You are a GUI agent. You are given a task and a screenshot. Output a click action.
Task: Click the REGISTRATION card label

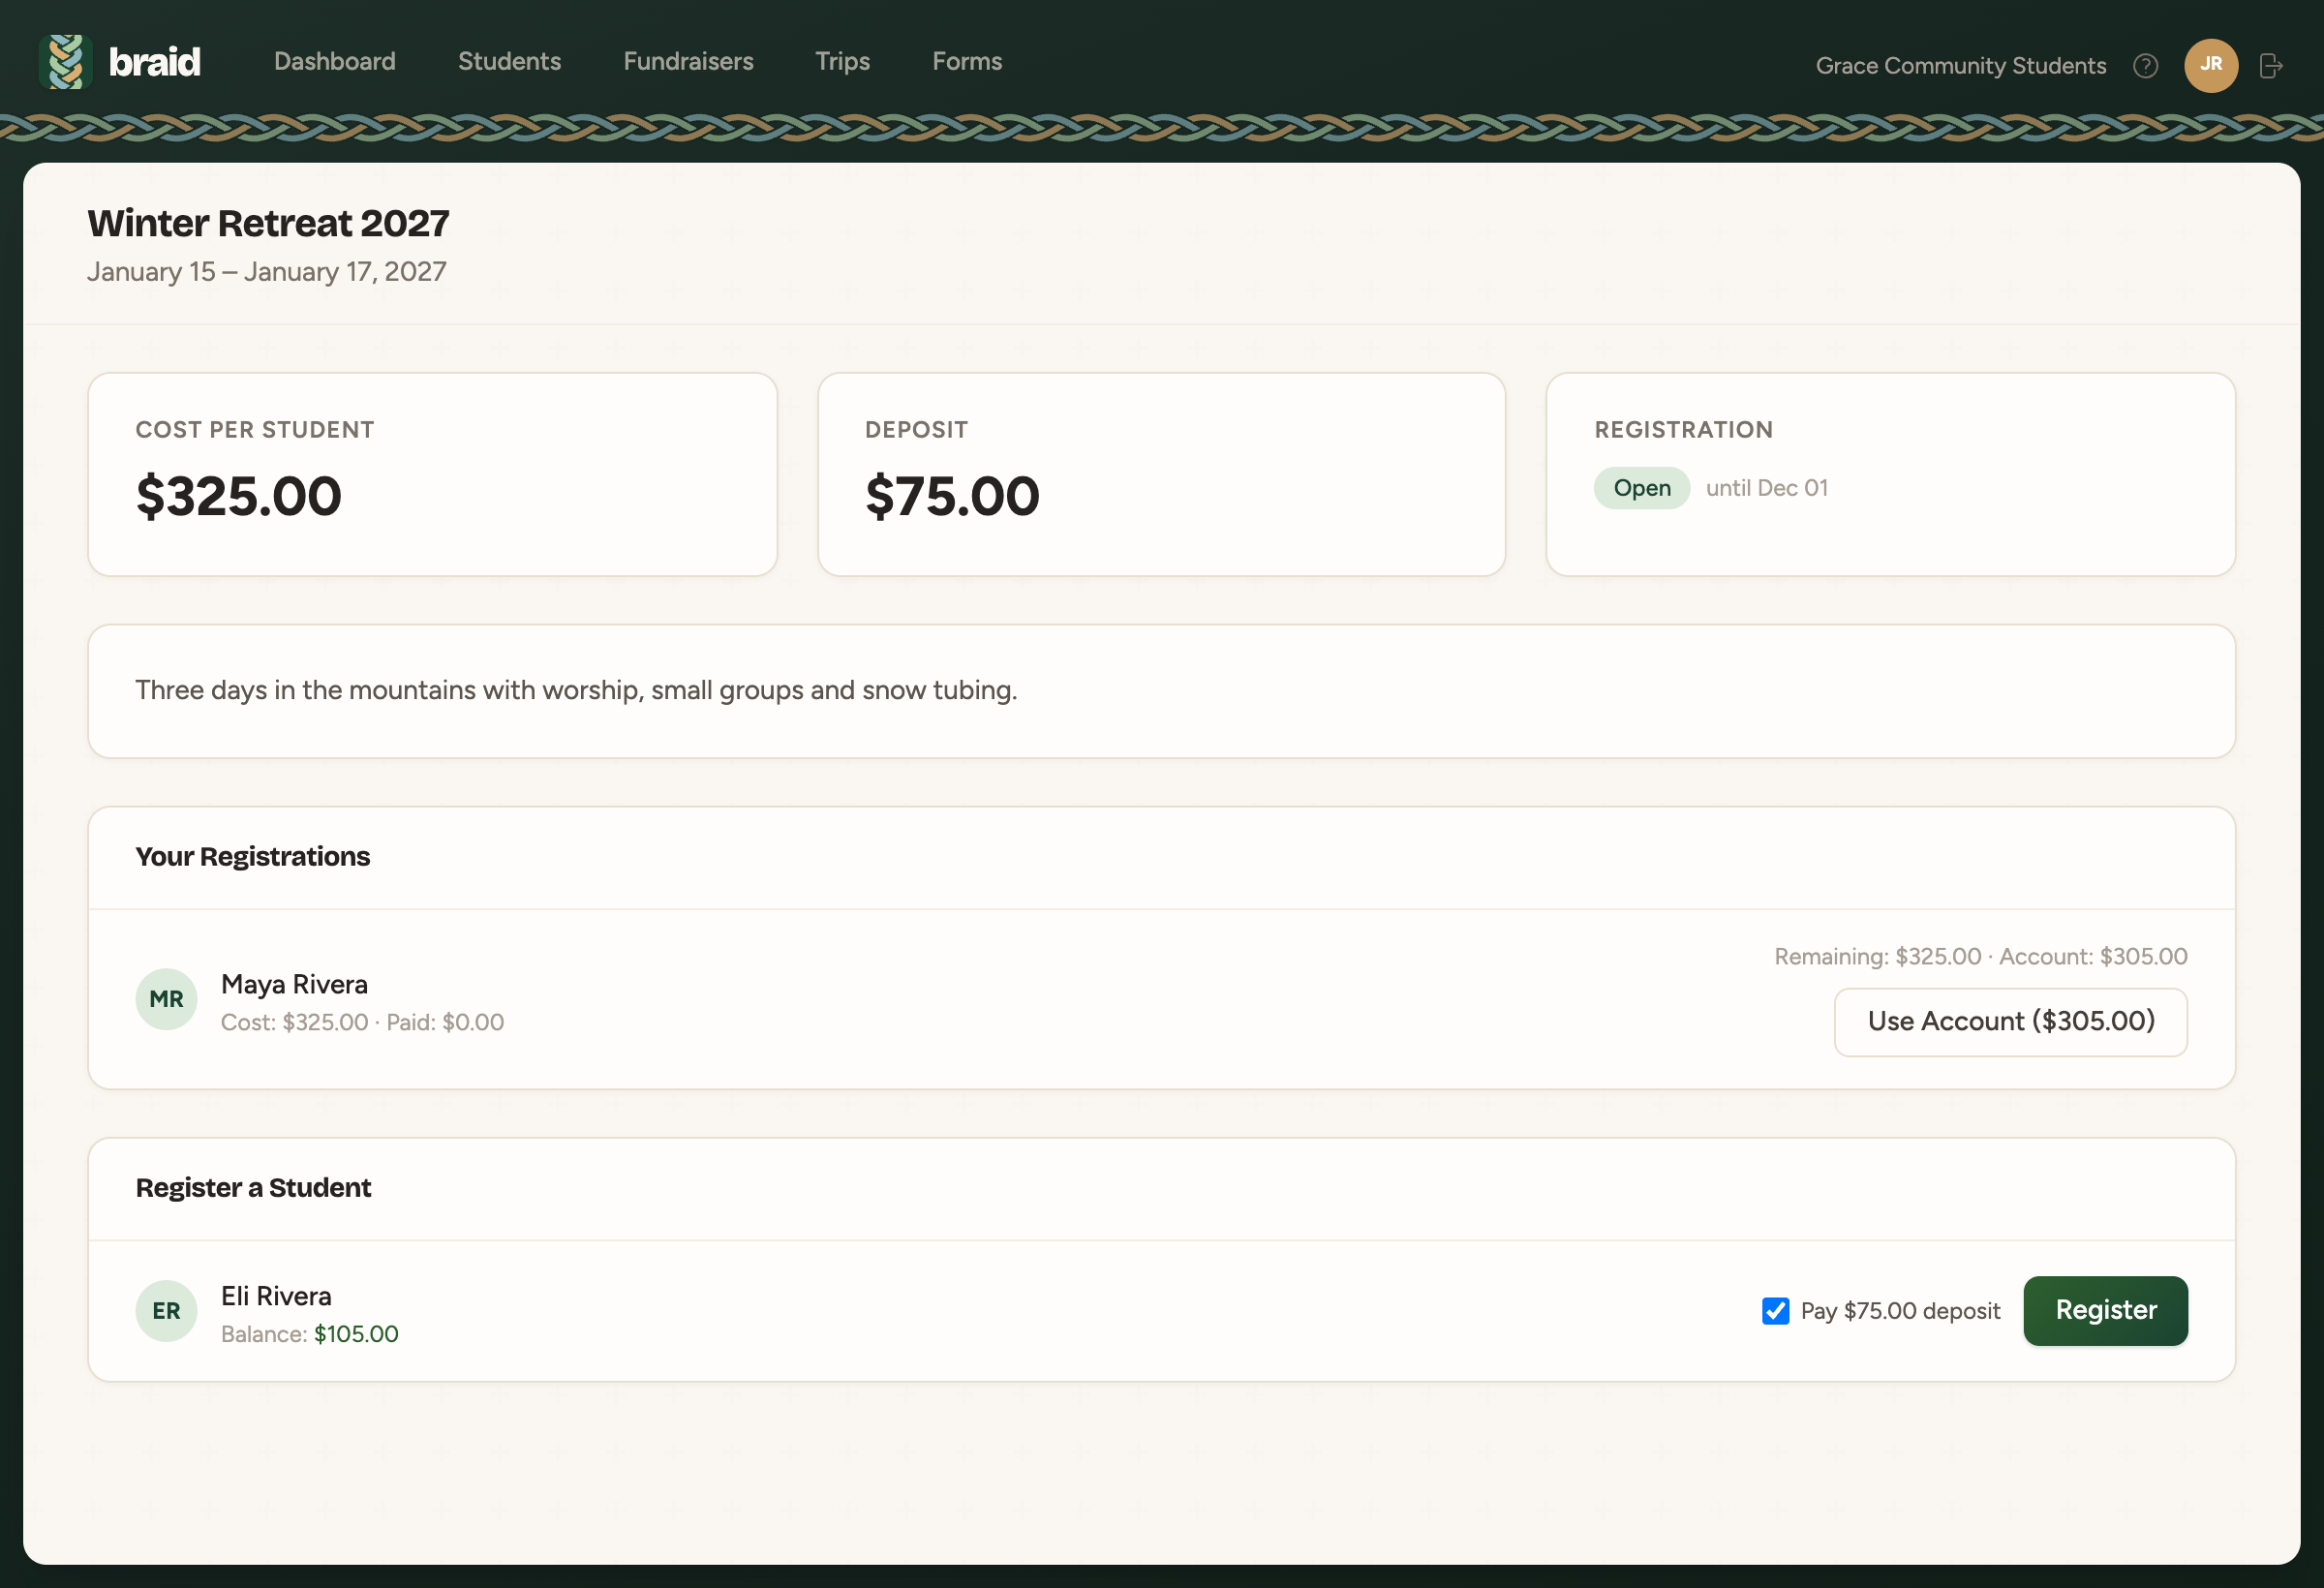point(1683,430)
